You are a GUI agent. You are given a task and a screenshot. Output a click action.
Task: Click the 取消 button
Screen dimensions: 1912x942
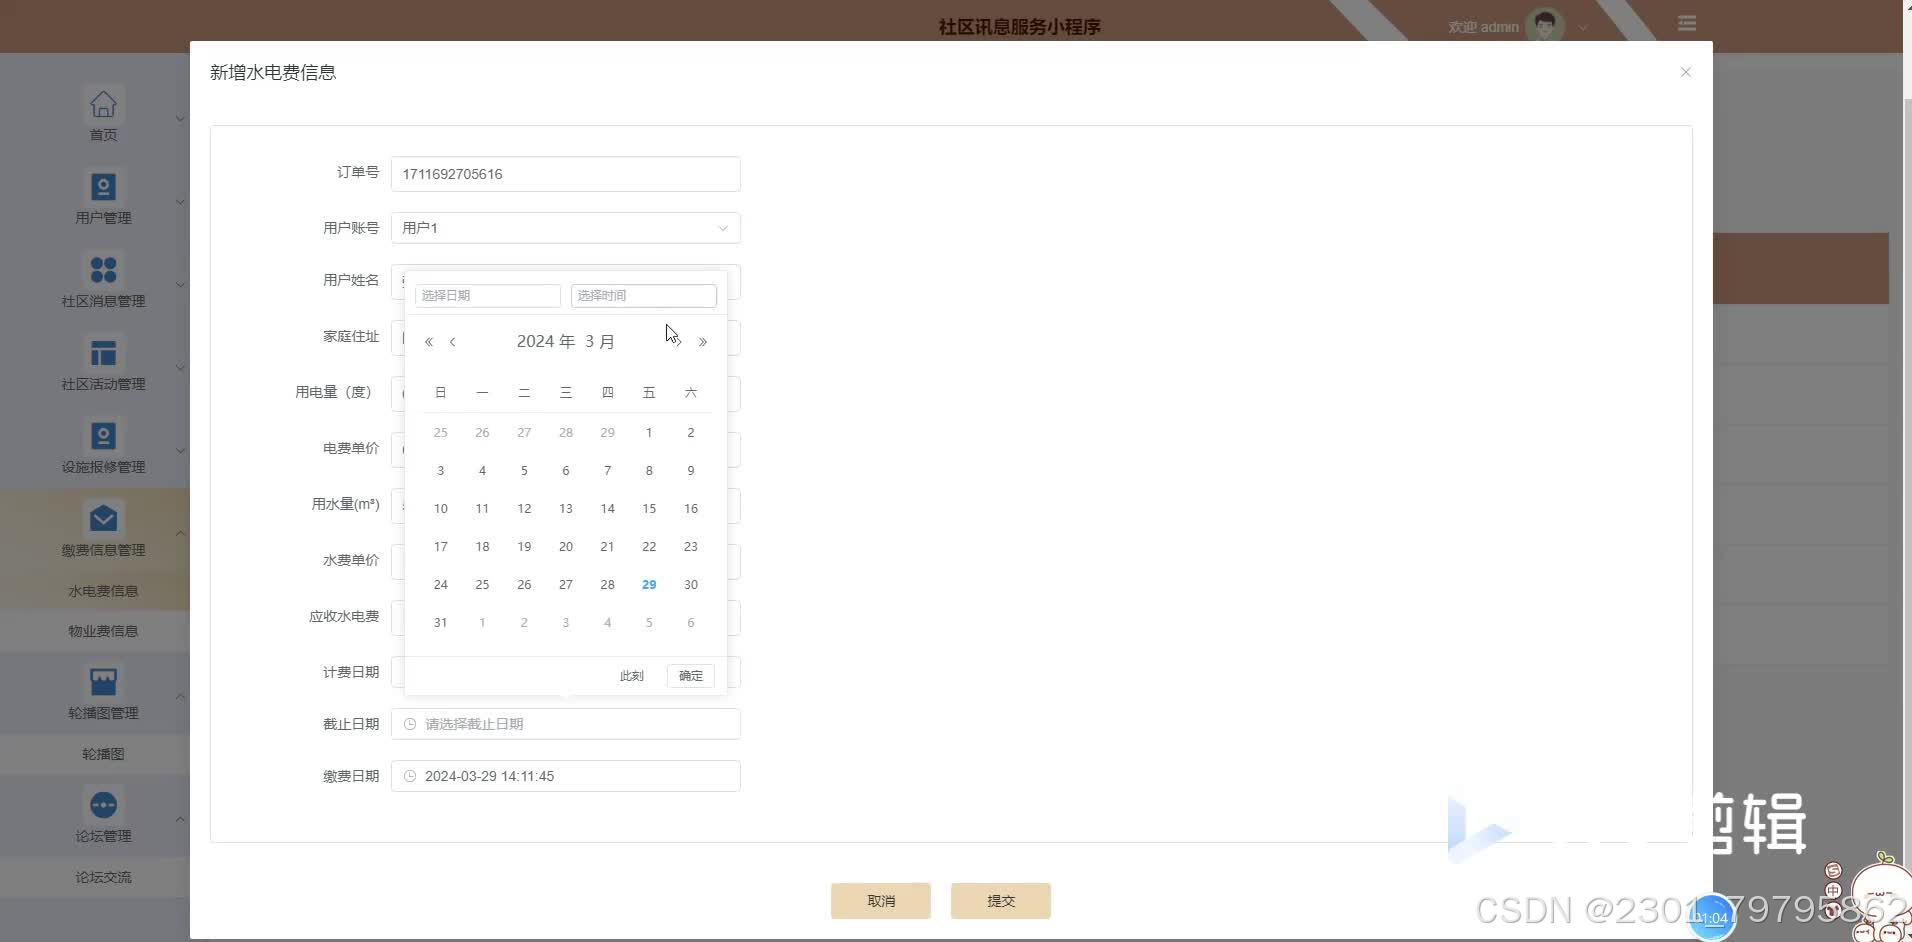(x=881, y=901)
